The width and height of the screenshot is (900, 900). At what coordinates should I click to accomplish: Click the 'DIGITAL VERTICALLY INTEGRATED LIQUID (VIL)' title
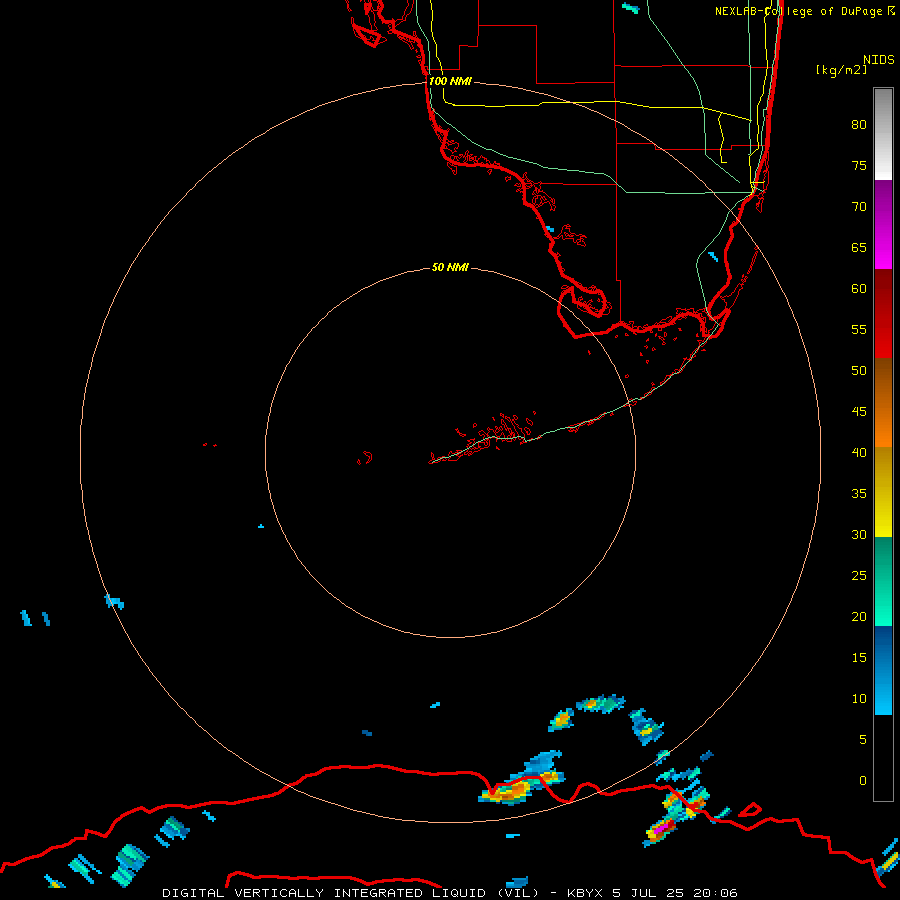[350, 893]
